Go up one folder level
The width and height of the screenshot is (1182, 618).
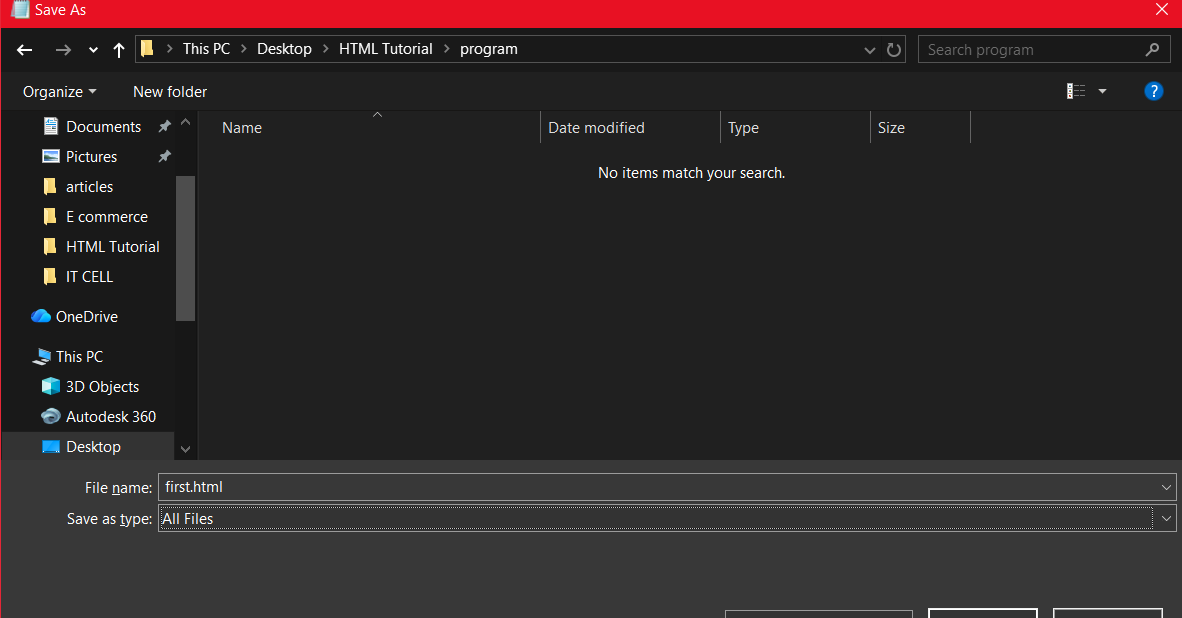point(119,50)
